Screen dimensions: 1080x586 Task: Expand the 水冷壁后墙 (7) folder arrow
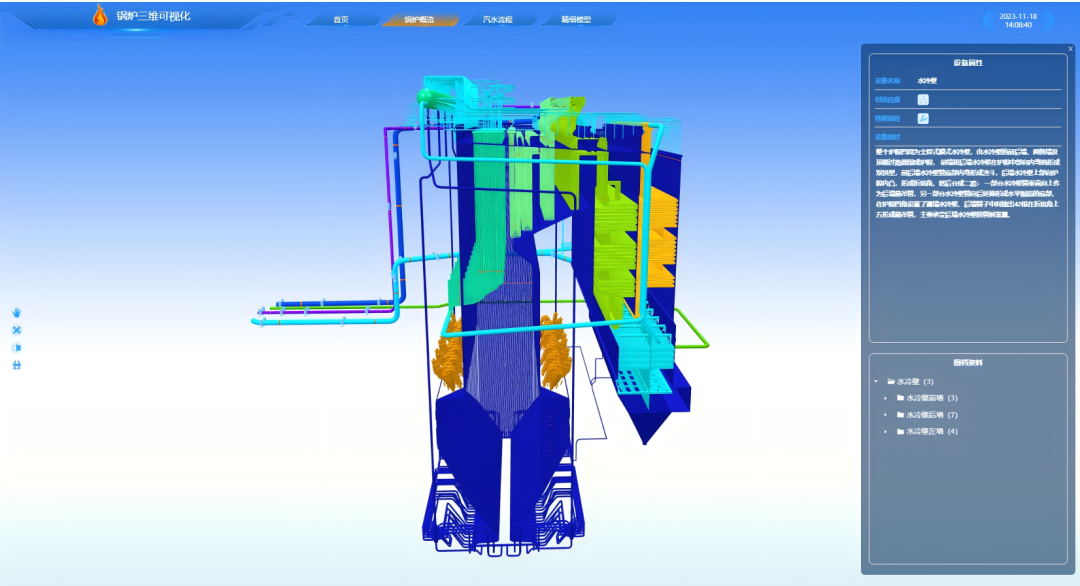[x=885, y=415]
